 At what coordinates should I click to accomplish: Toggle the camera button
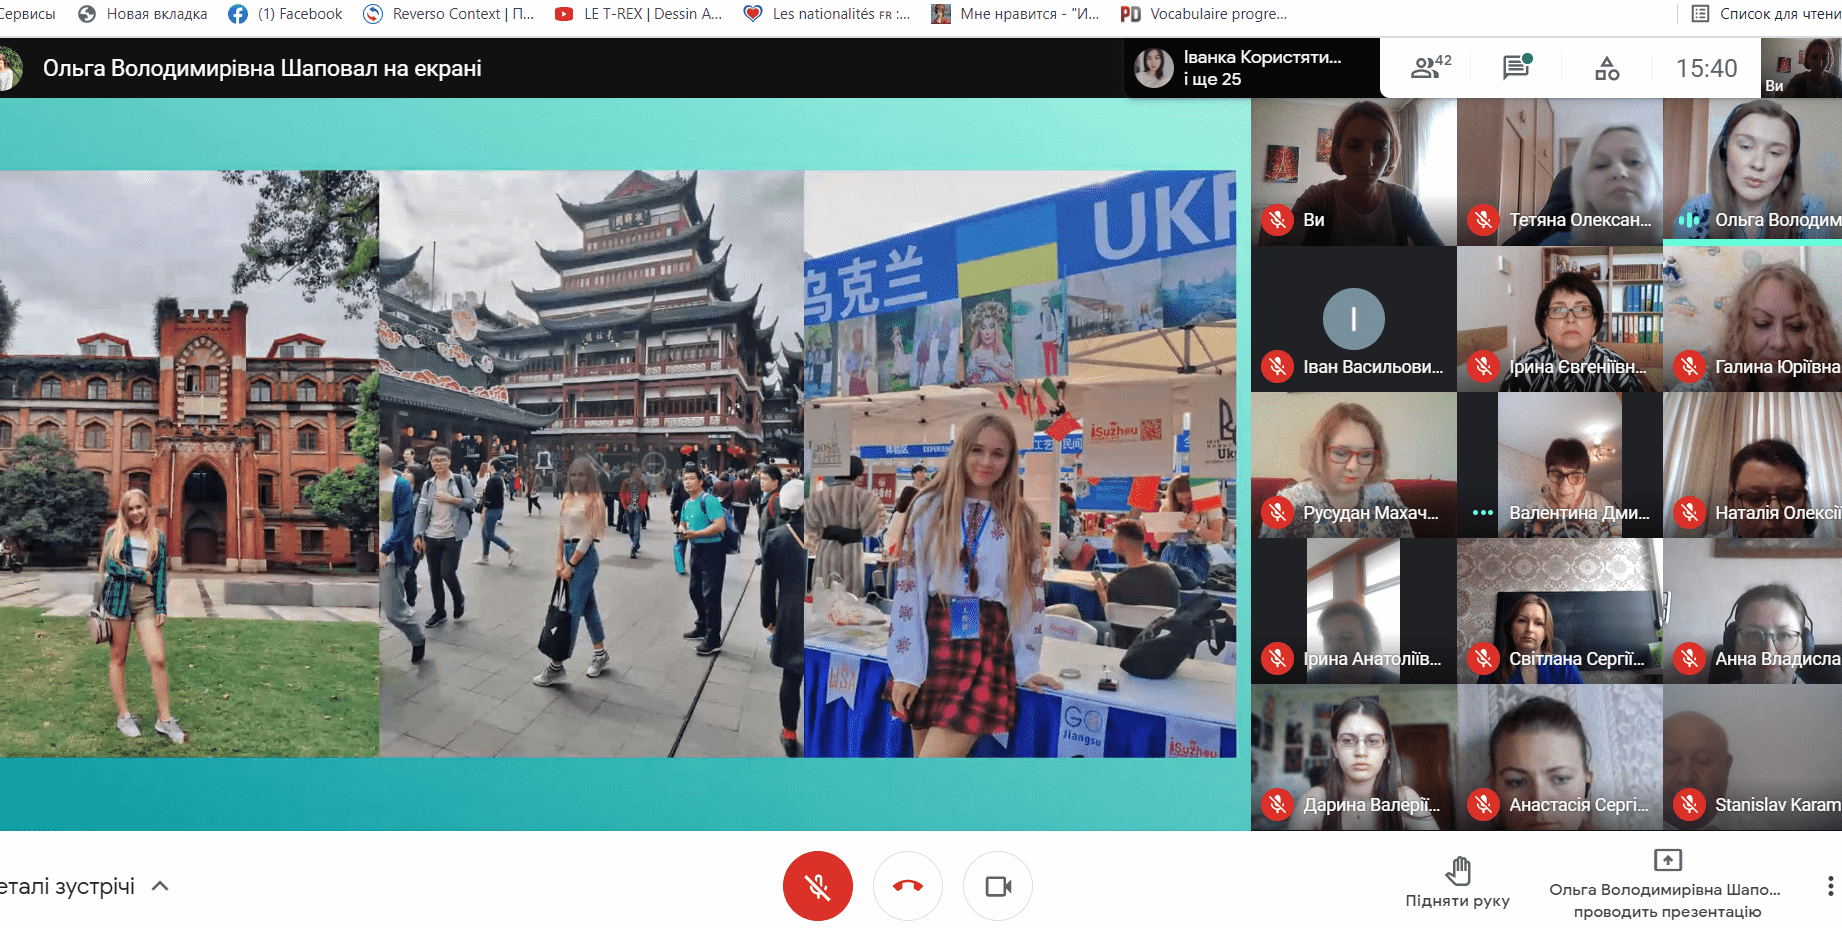[997, 886]
